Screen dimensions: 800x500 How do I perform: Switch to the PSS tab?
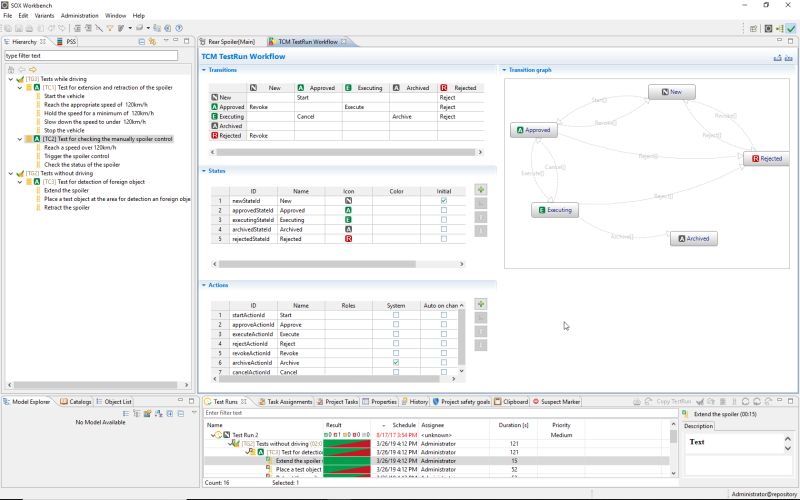(67, 42)
